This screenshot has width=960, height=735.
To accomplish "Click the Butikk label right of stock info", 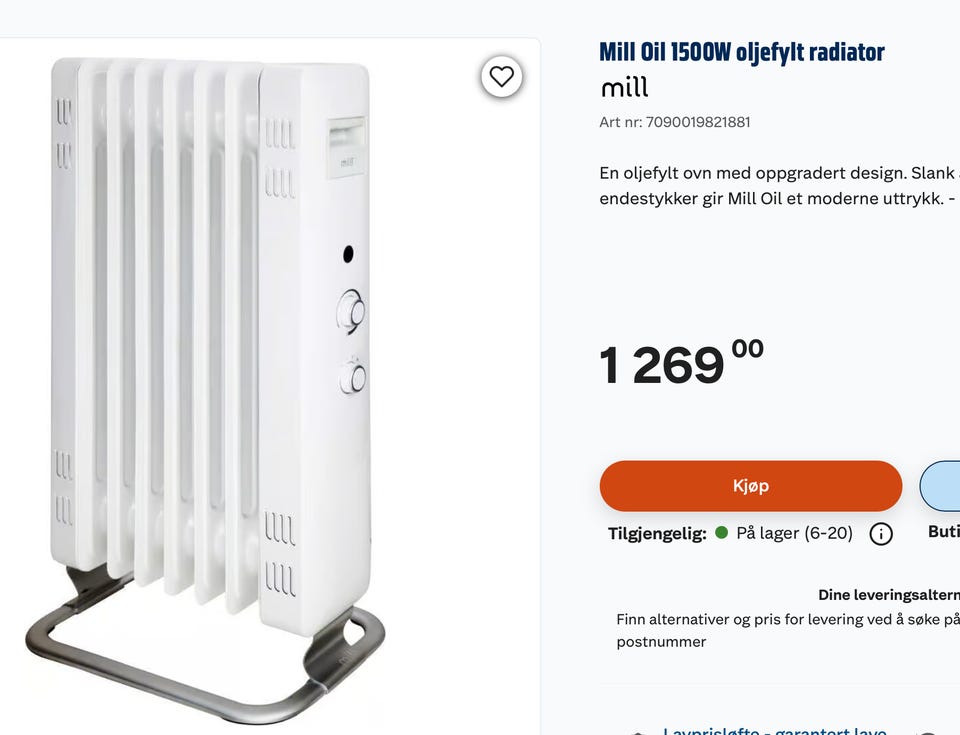I will 943,532.
